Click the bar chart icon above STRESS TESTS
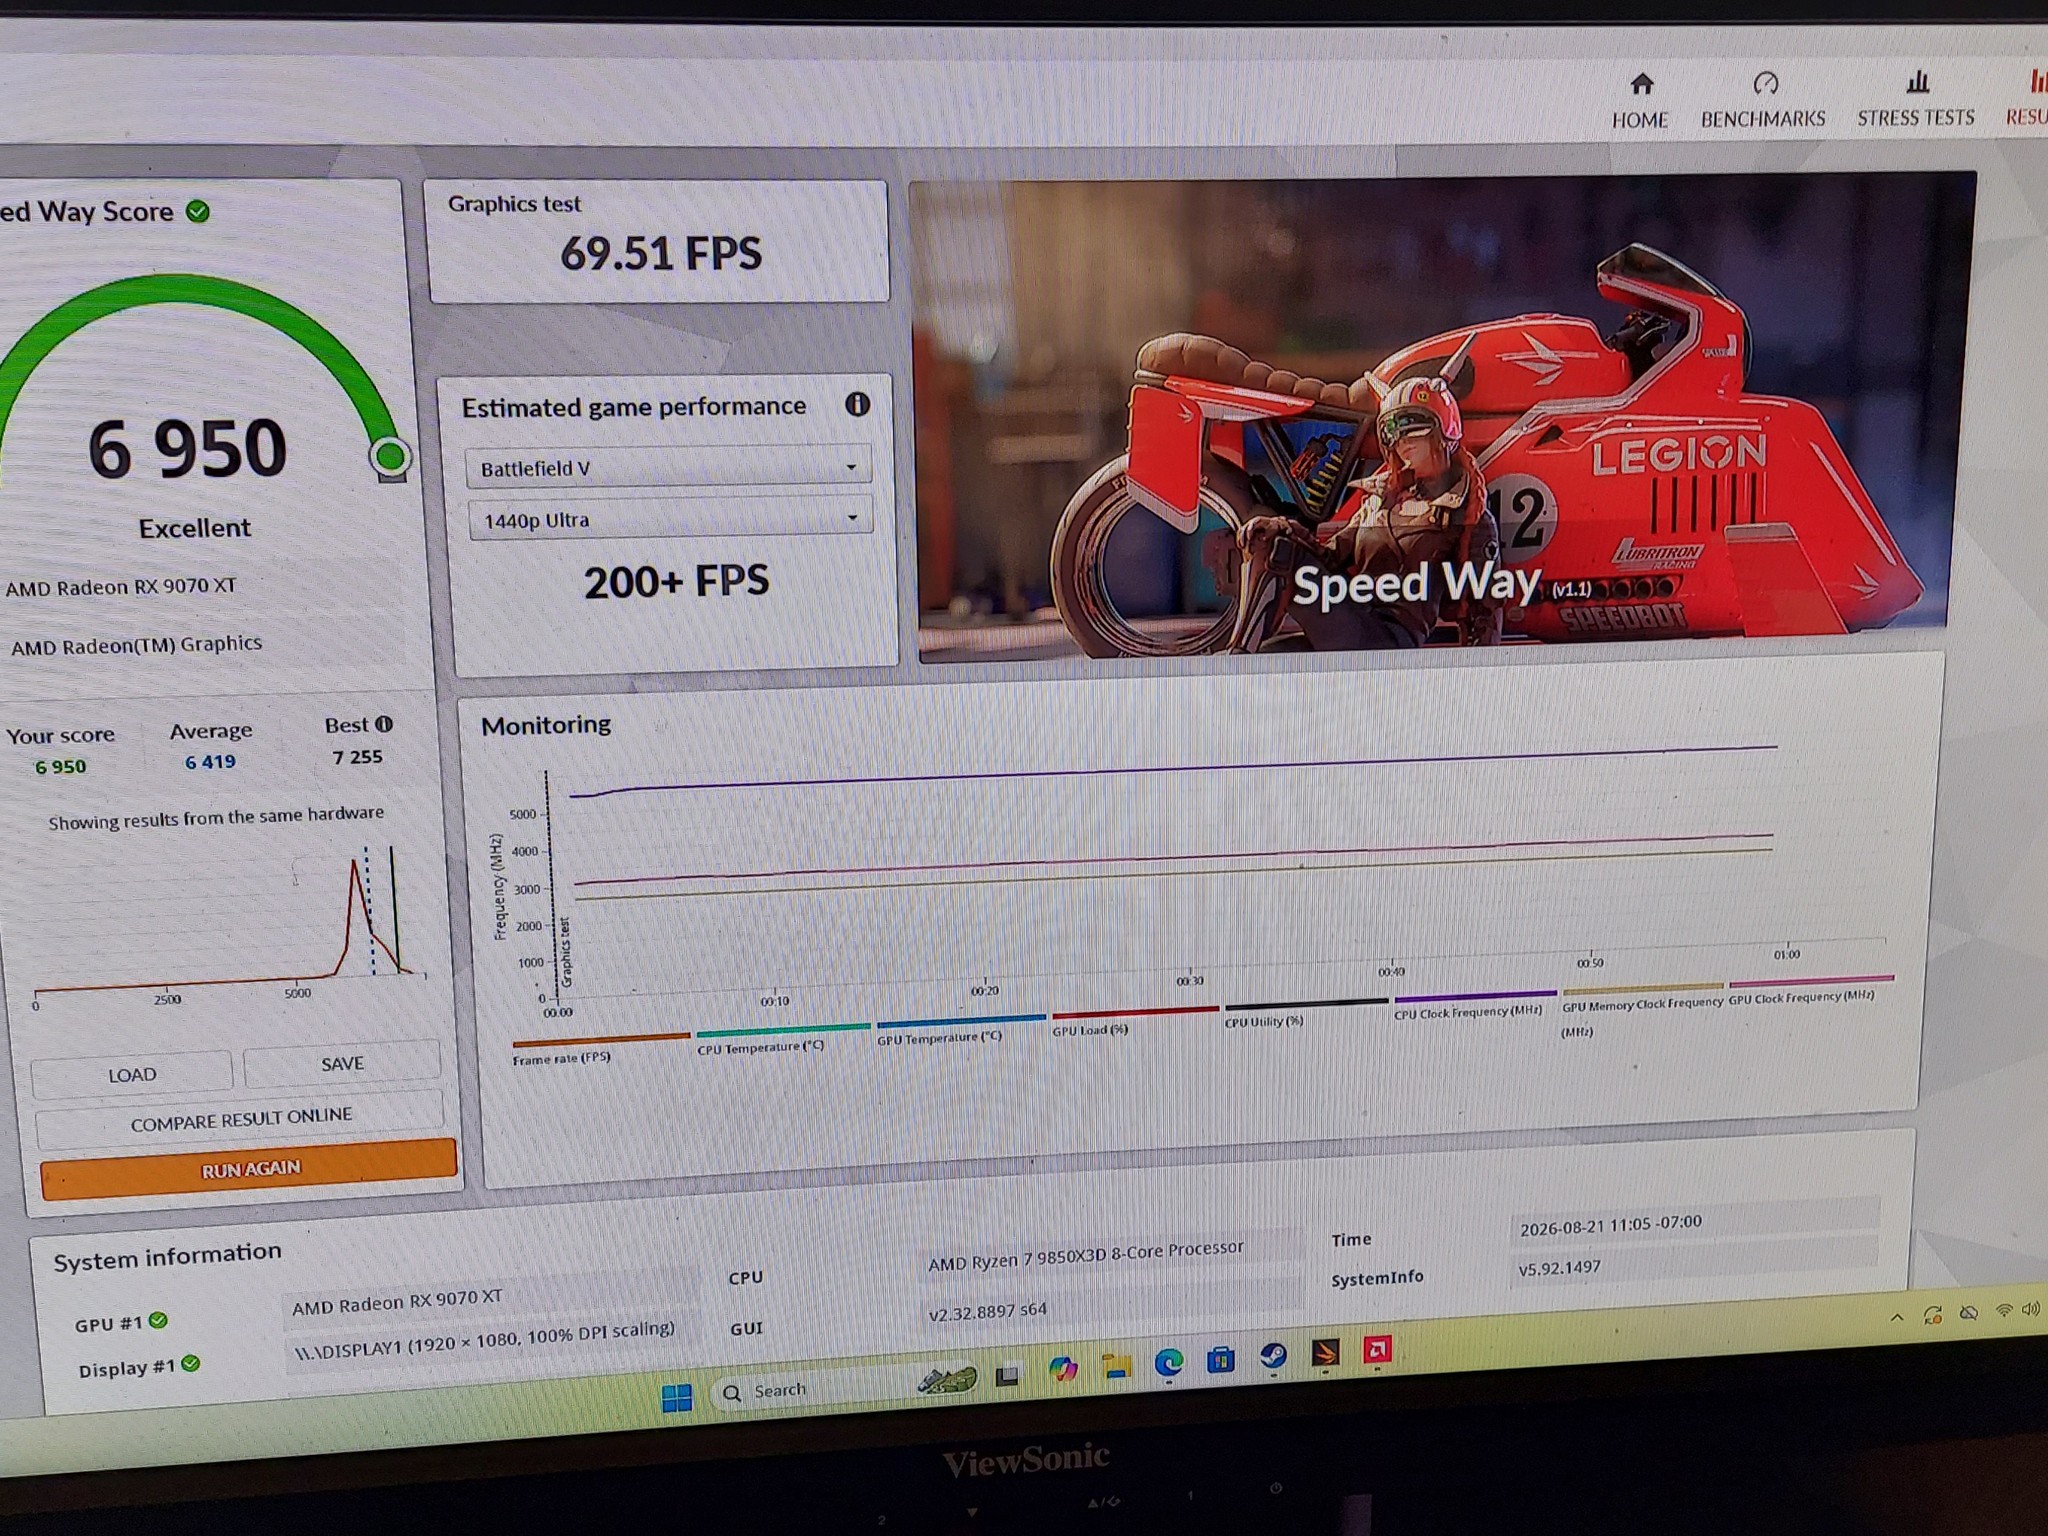2048x1536 pixels. click(x=1917, y=81)
